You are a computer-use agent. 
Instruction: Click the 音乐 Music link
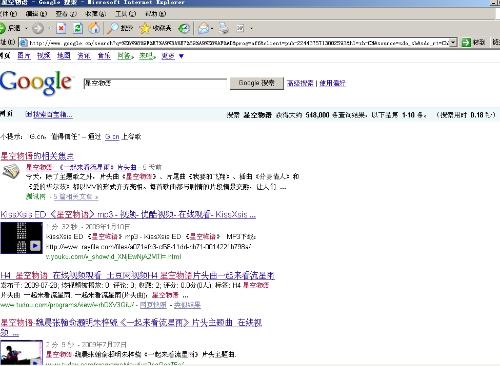tap(104, 56)
